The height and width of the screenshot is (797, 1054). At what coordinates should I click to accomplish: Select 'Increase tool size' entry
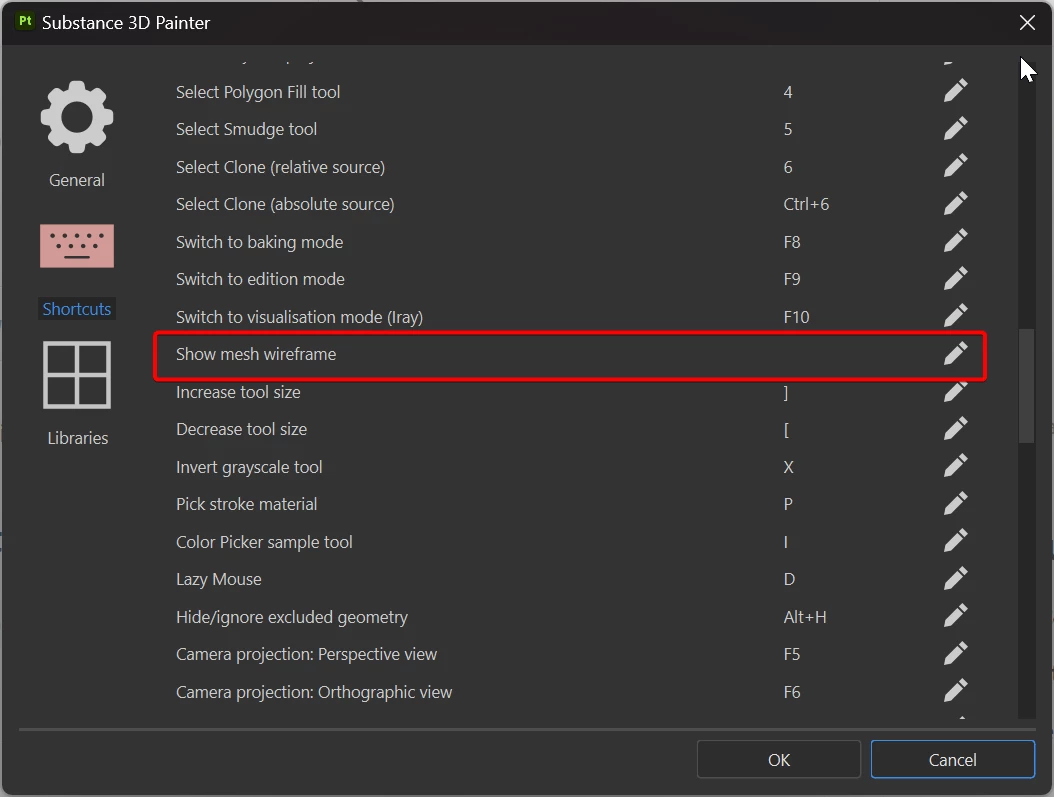[x=238, y=392]
